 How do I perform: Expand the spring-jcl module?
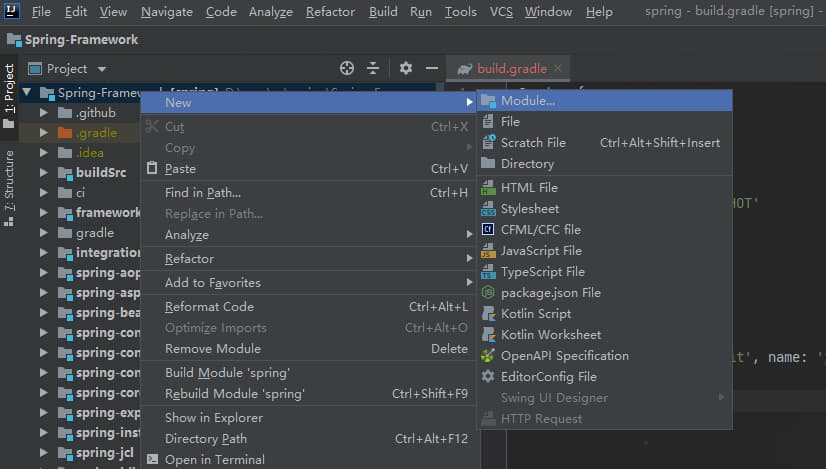[x=44, y=453]
